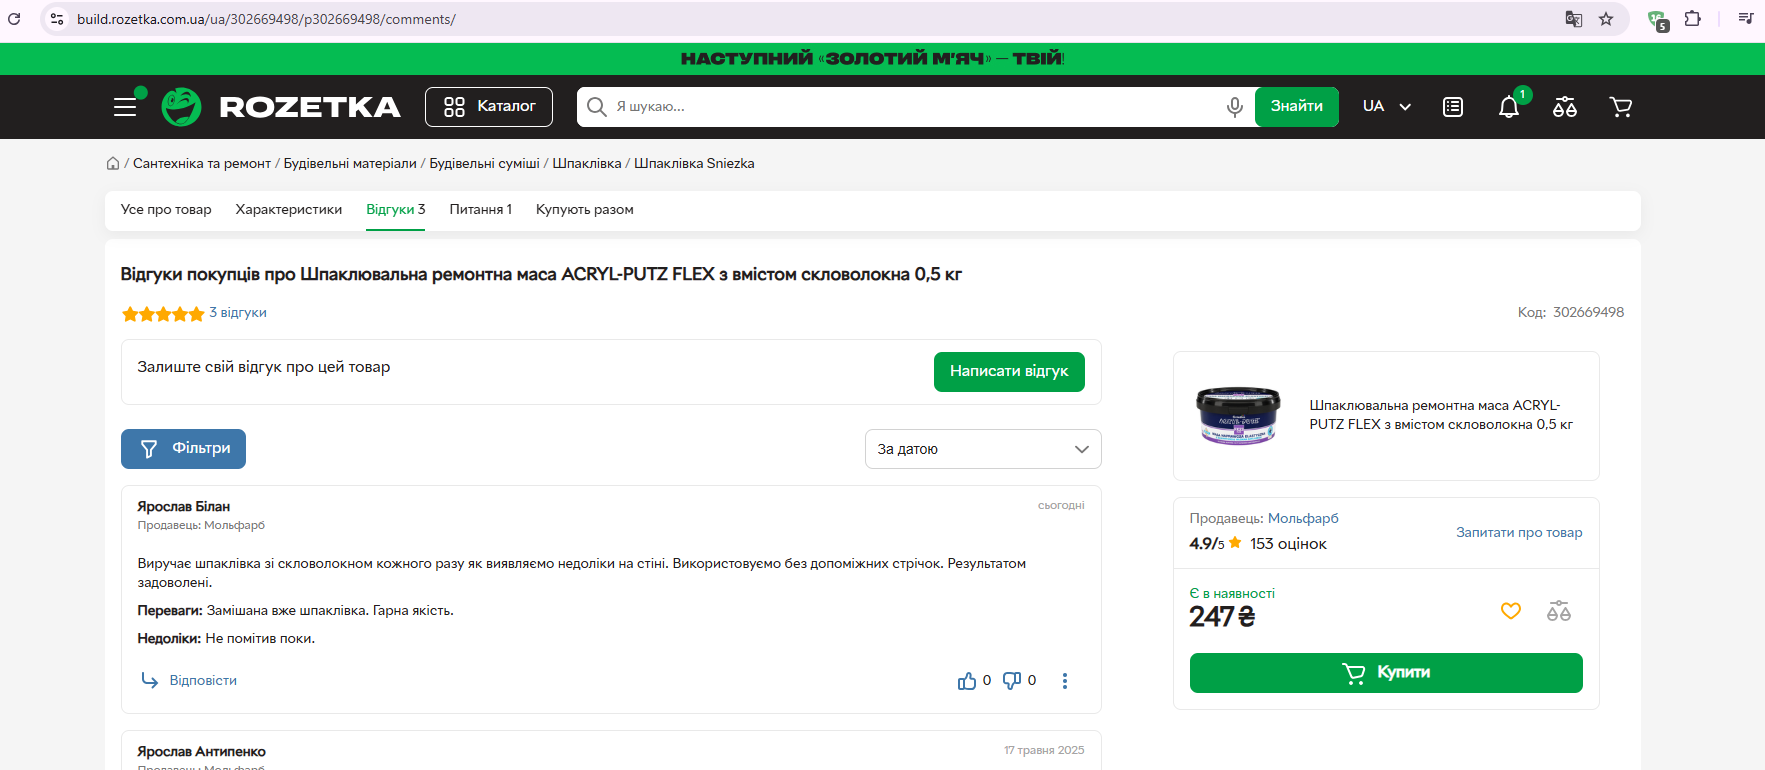Click the price '247 ₴'

pos(1222,617)
